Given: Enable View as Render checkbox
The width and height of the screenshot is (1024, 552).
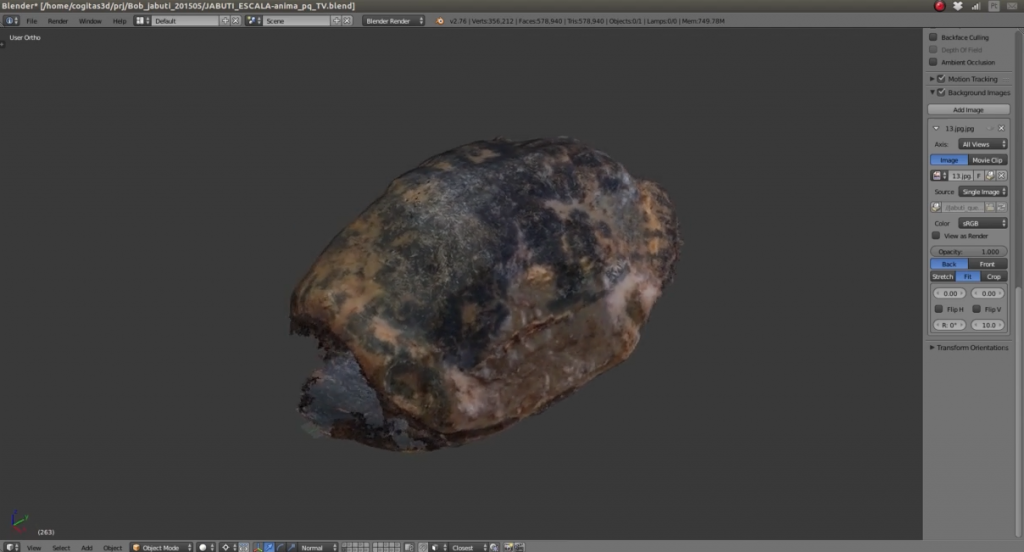Looking at the screenshot, I should 936,236.
